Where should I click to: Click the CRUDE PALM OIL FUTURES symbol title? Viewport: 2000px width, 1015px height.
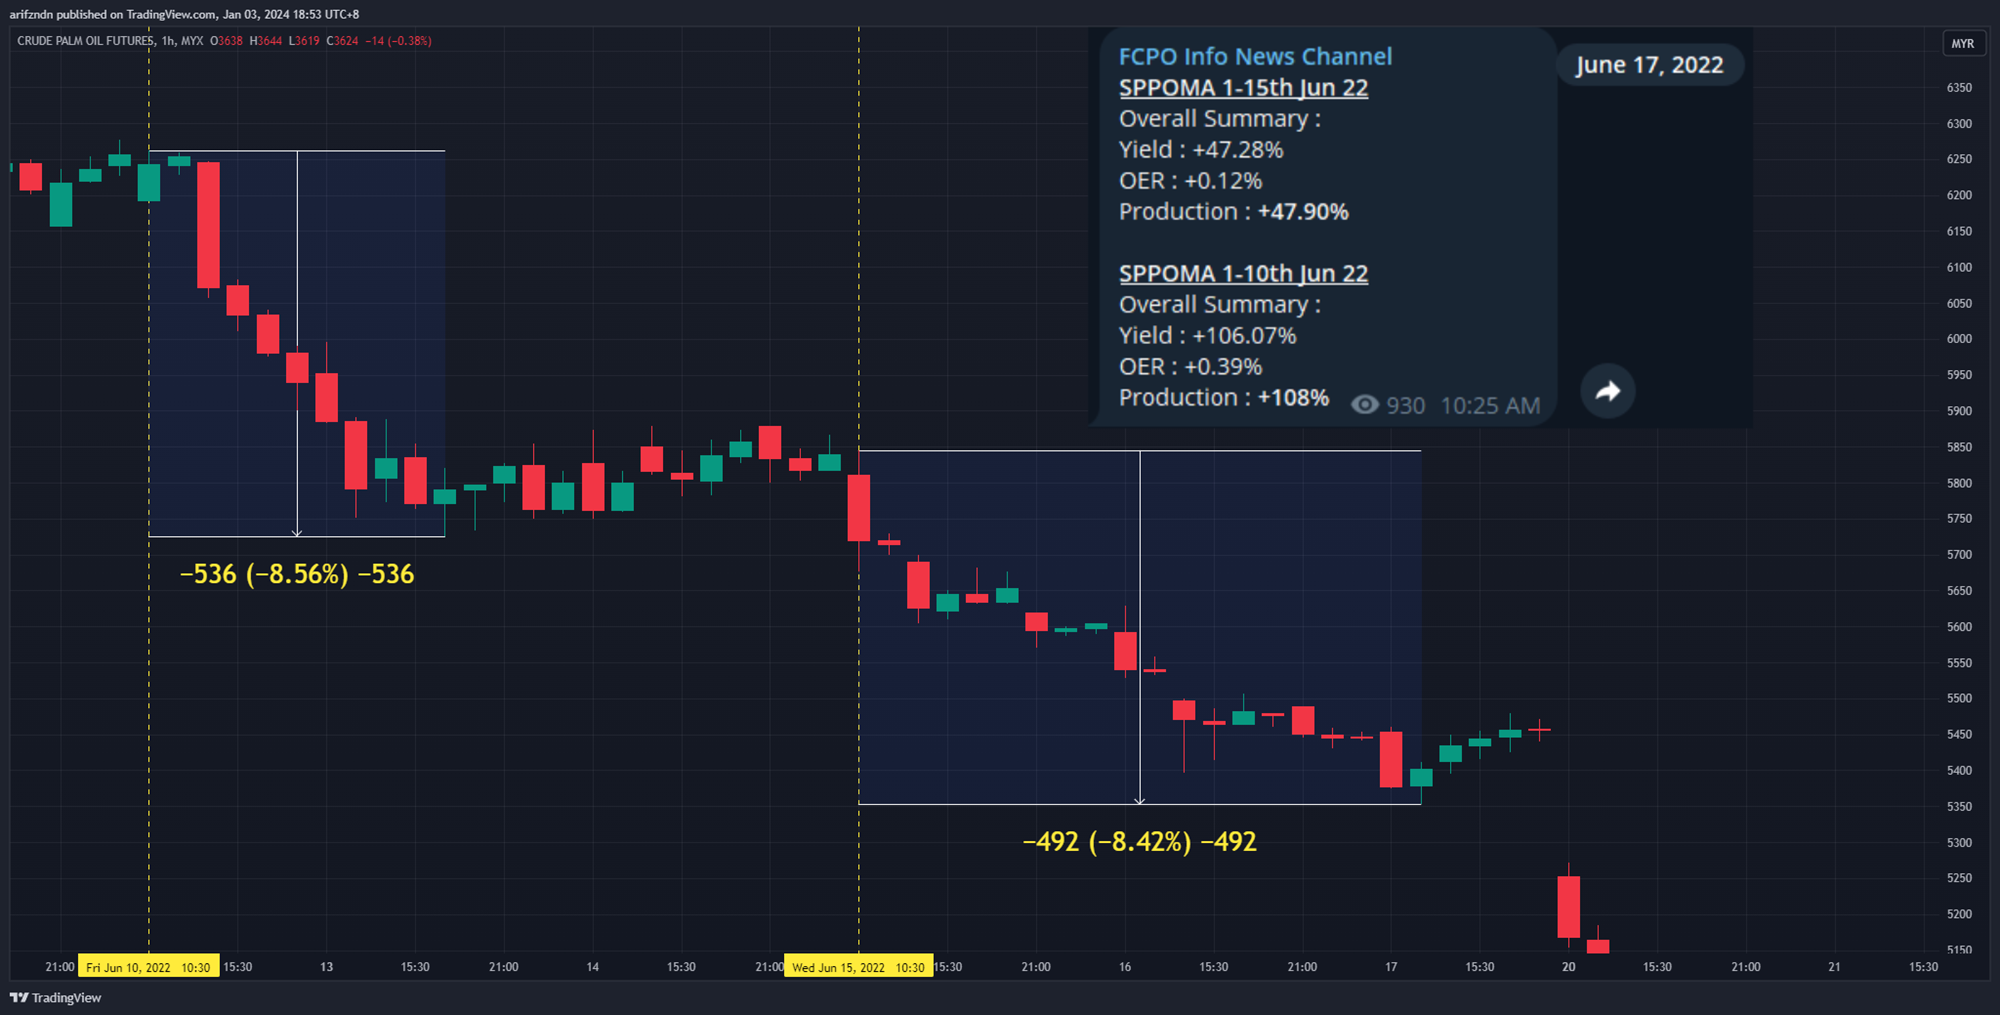85,41
